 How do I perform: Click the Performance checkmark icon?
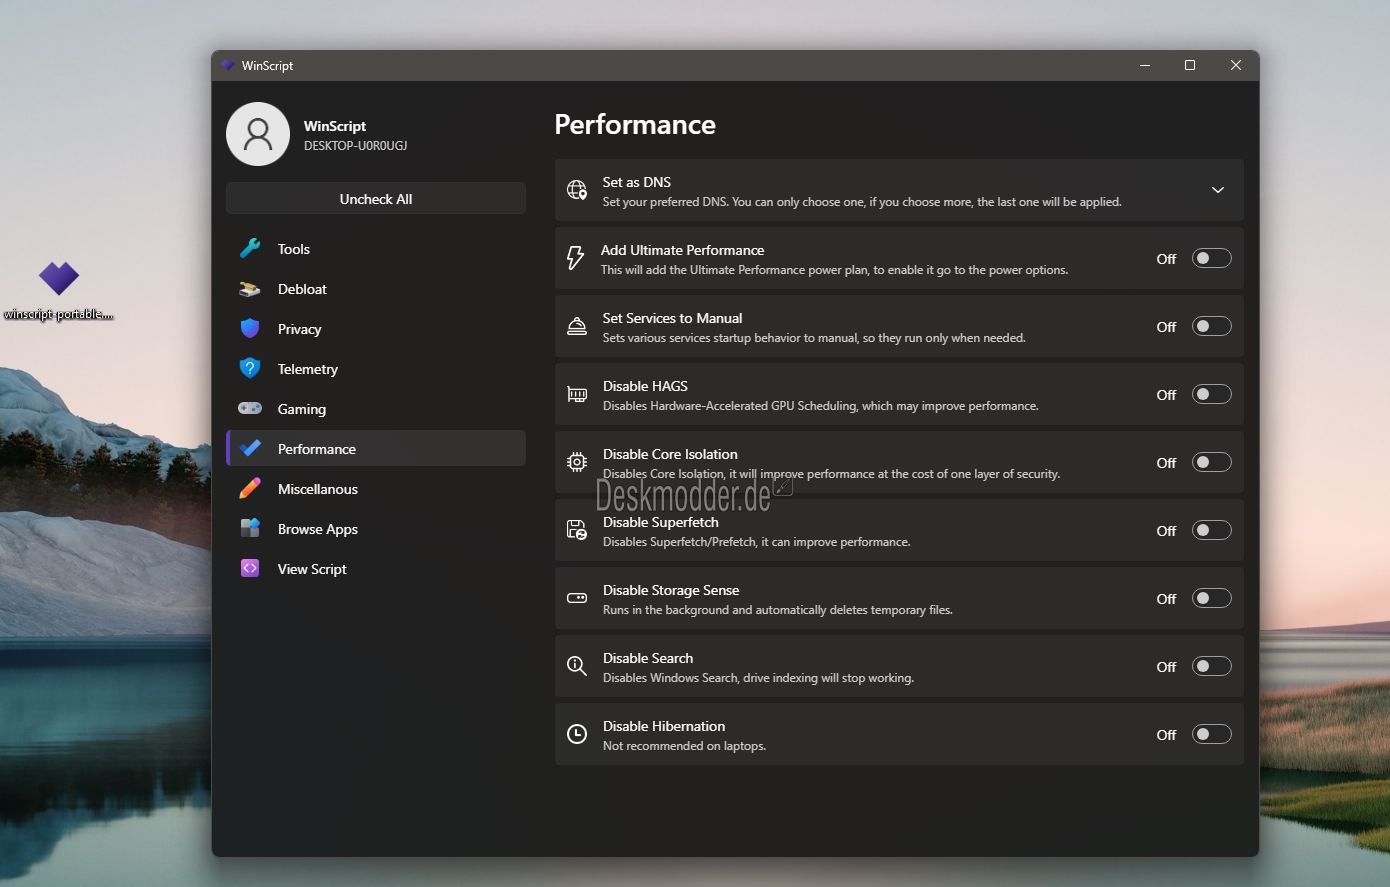tap(250, 448)
